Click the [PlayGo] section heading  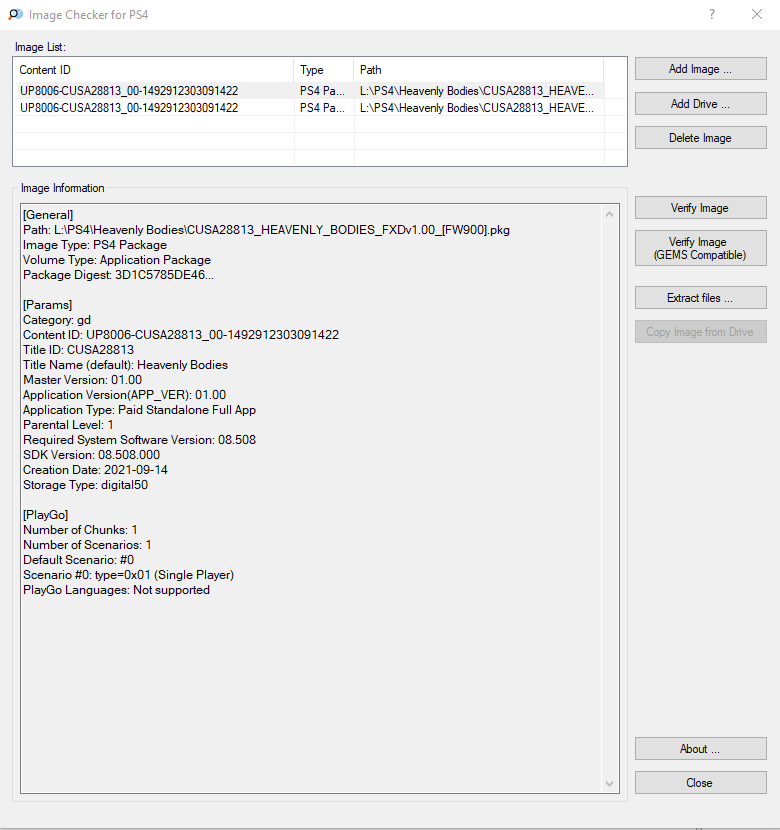(x=46, y=515)
